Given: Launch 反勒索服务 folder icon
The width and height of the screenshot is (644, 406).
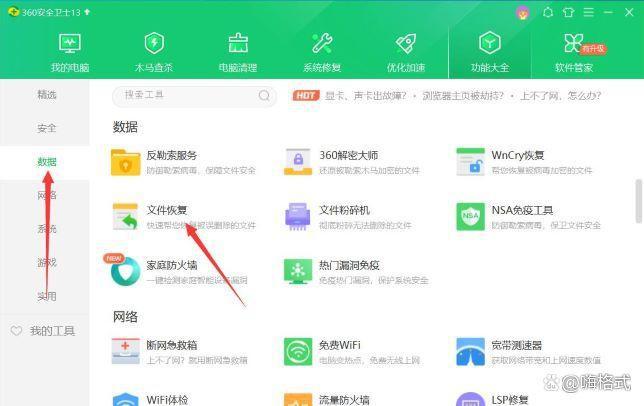Looking at the screenshot, I should [126, 162].
